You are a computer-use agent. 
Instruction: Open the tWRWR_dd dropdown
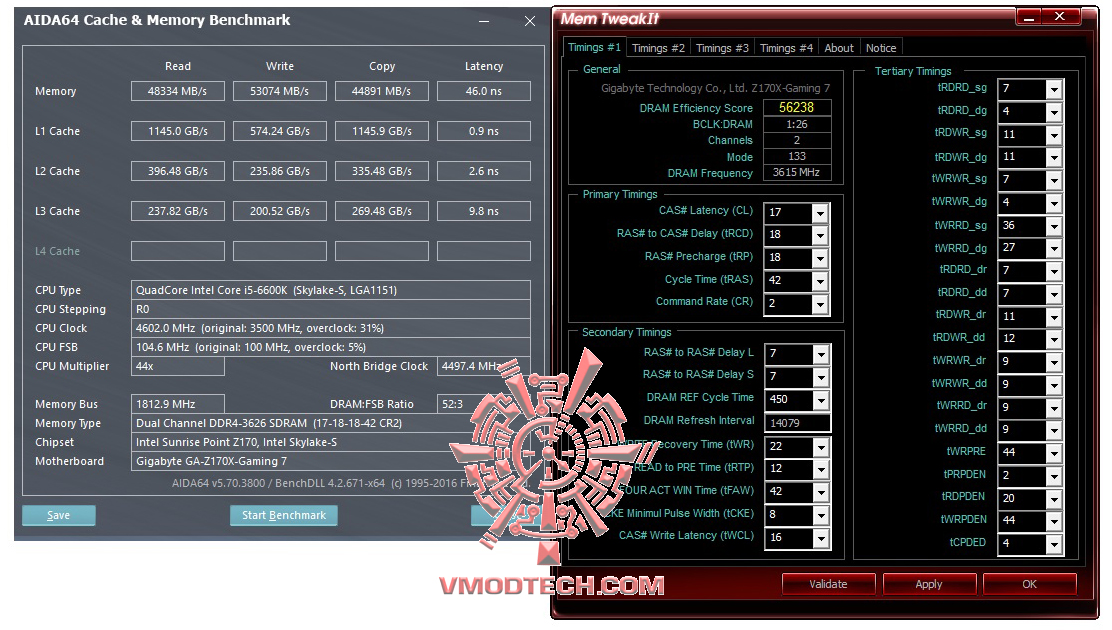tap(1054, 385)
